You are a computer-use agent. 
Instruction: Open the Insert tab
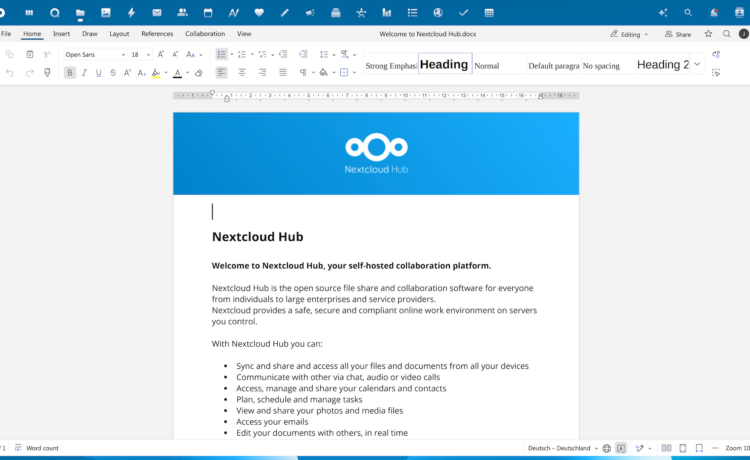[x=61, y=34]
